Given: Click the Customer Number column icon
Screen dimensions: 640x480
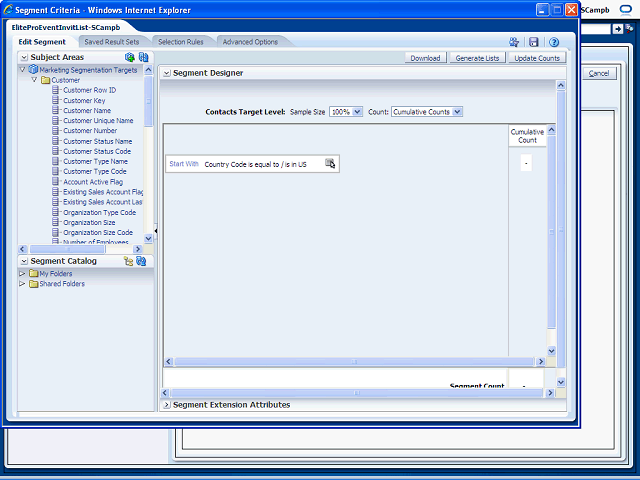Looking at the screenshot, I should [x=56, y=131].
